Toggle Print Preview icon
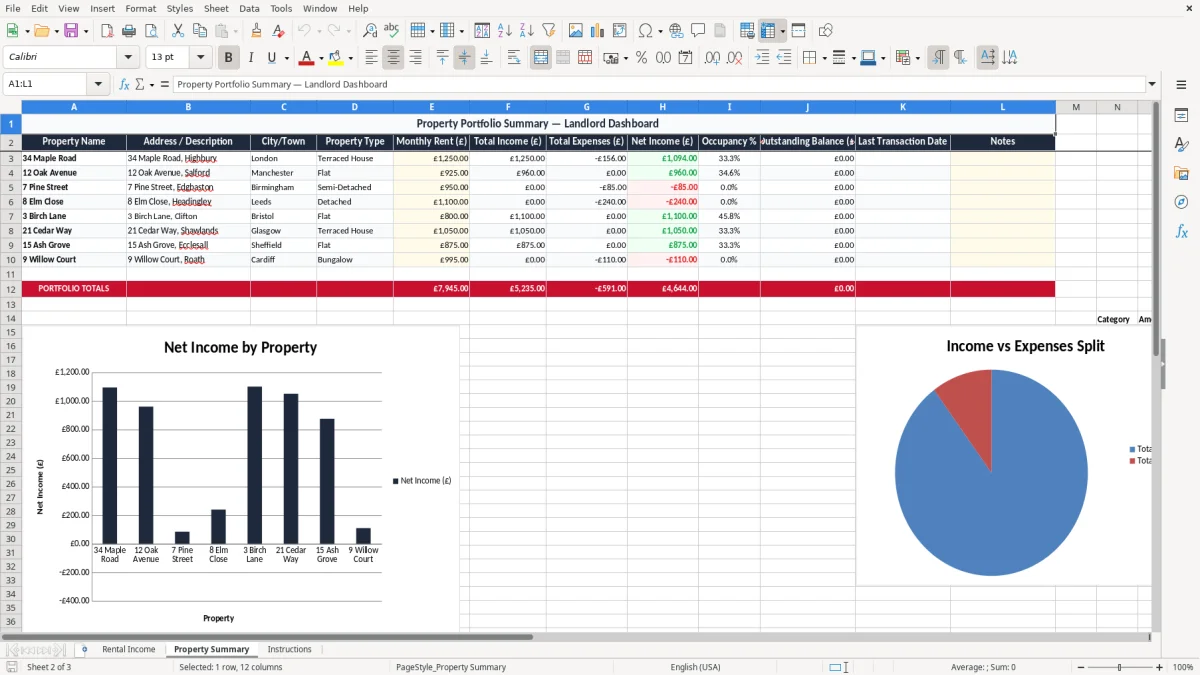The width and height of the screenshot is (1200, 675). point(150,31)
